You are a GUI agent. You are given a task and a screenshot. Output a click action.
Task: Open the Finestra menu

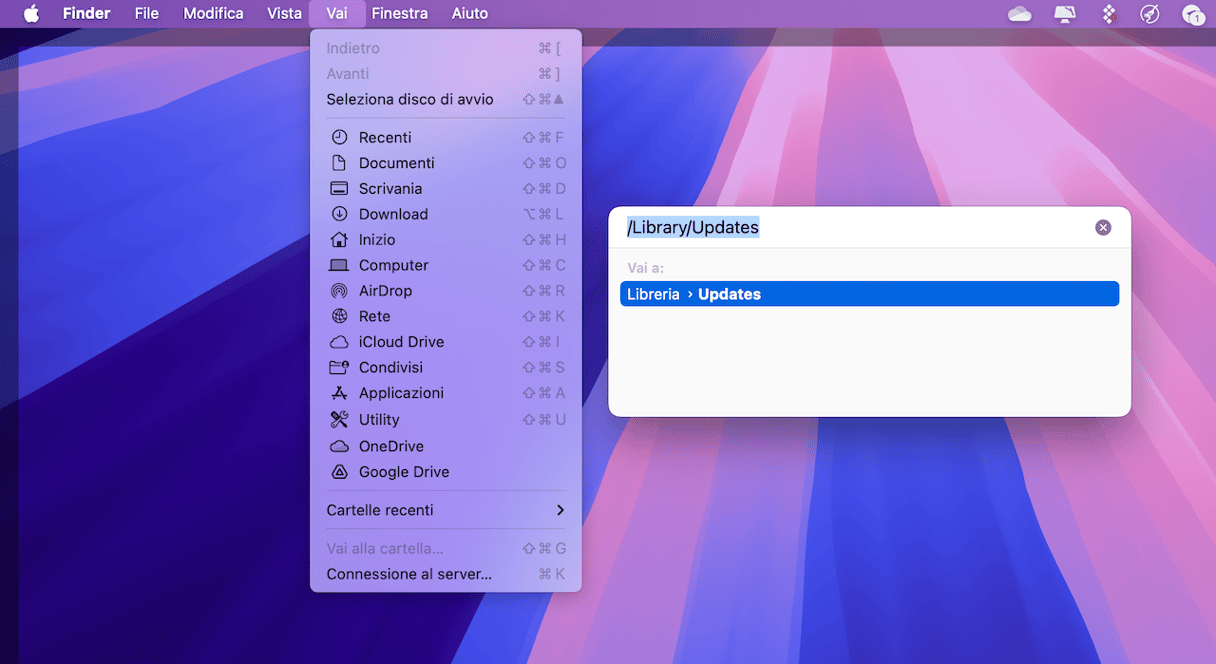point(399,13)
